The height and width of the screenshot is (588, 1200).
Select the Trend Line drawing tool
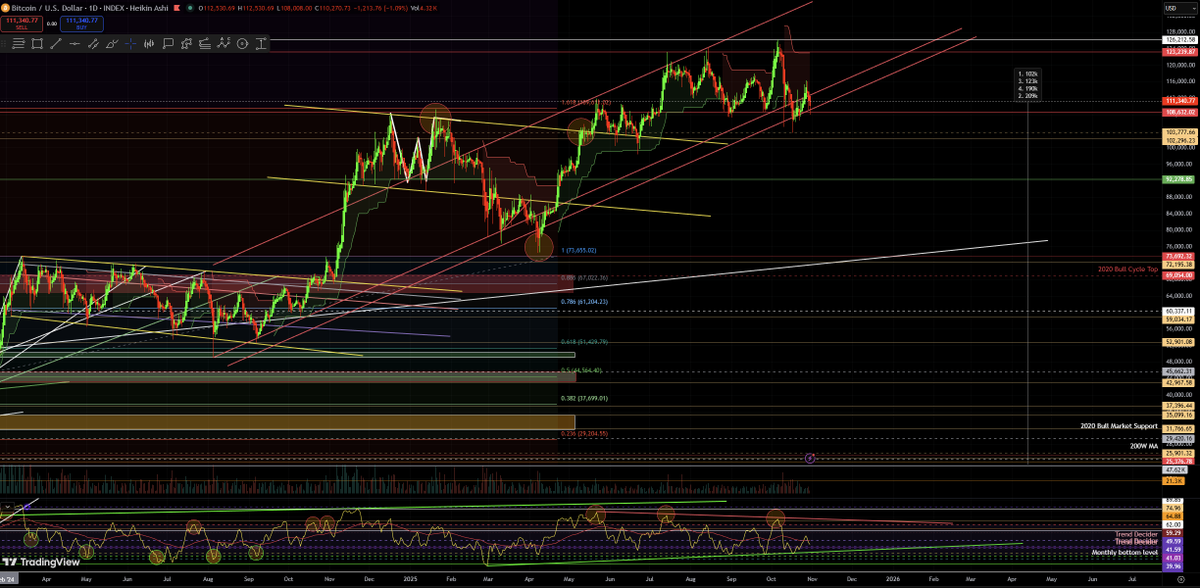pos(56,43)
